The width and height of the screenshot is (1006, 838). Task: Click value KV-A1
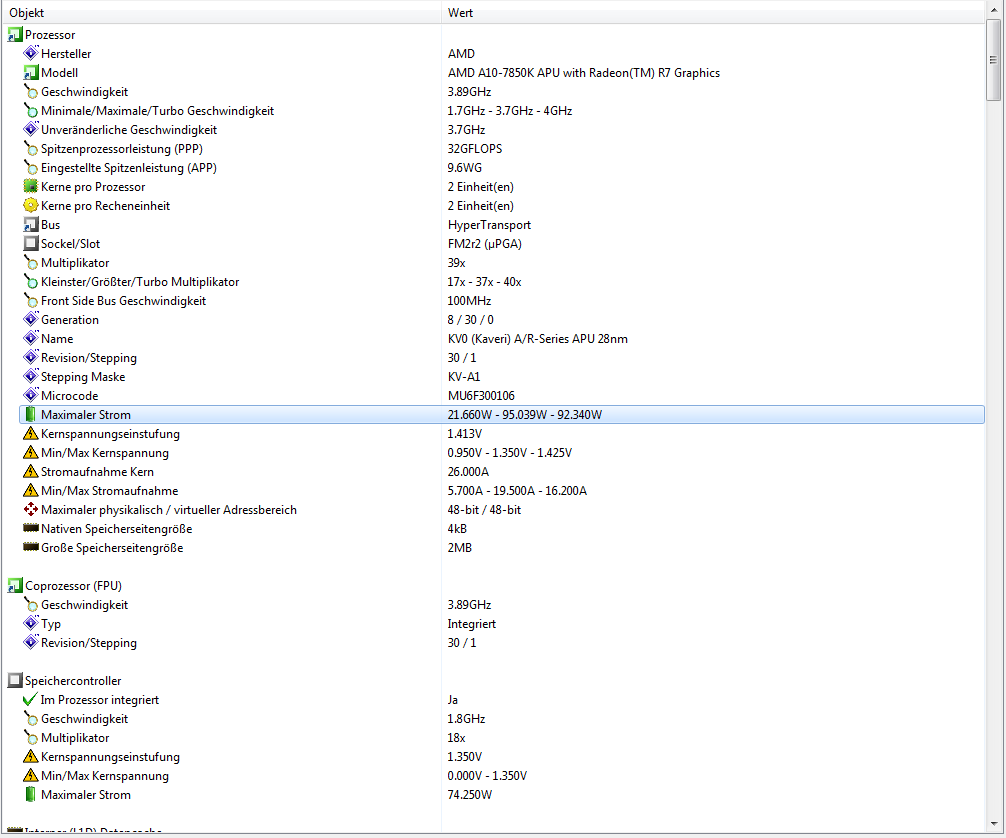[x=464, y=377]
